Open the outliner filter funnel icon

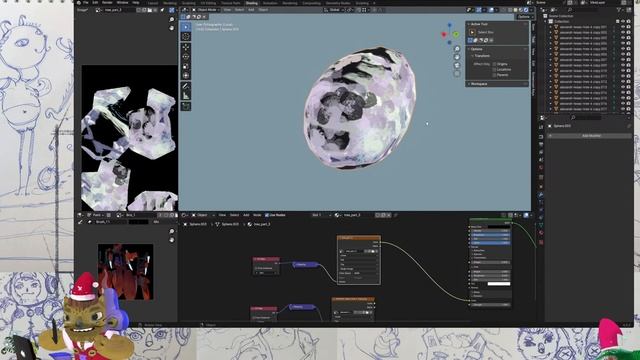pos(620,10)
